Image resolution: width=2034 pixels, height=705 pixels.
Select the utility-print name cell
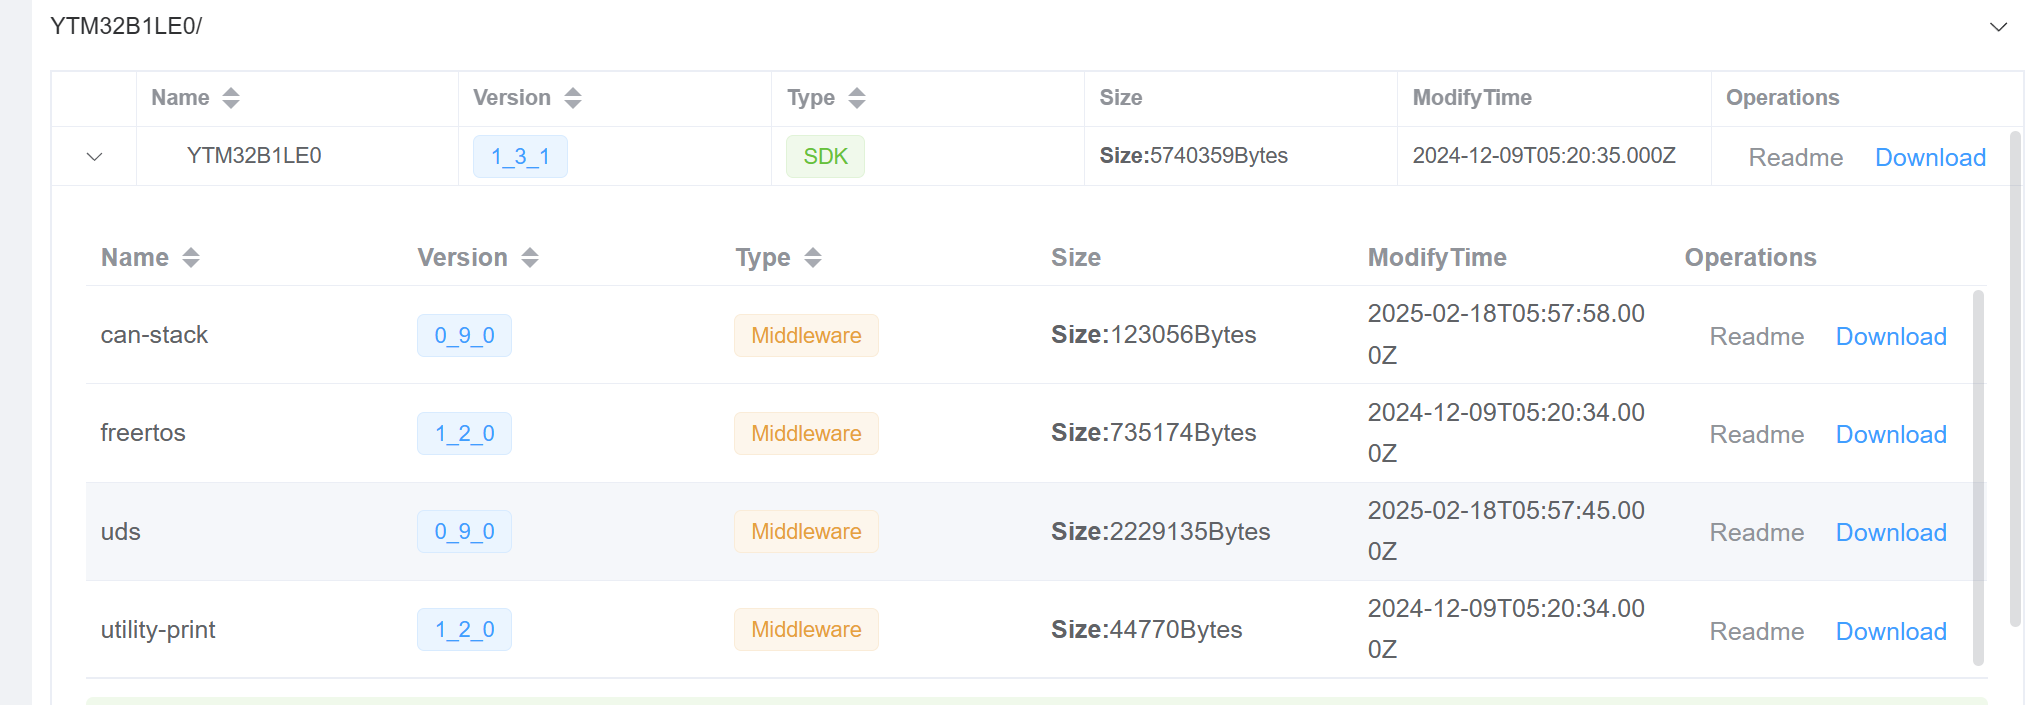tap(158, 630)
